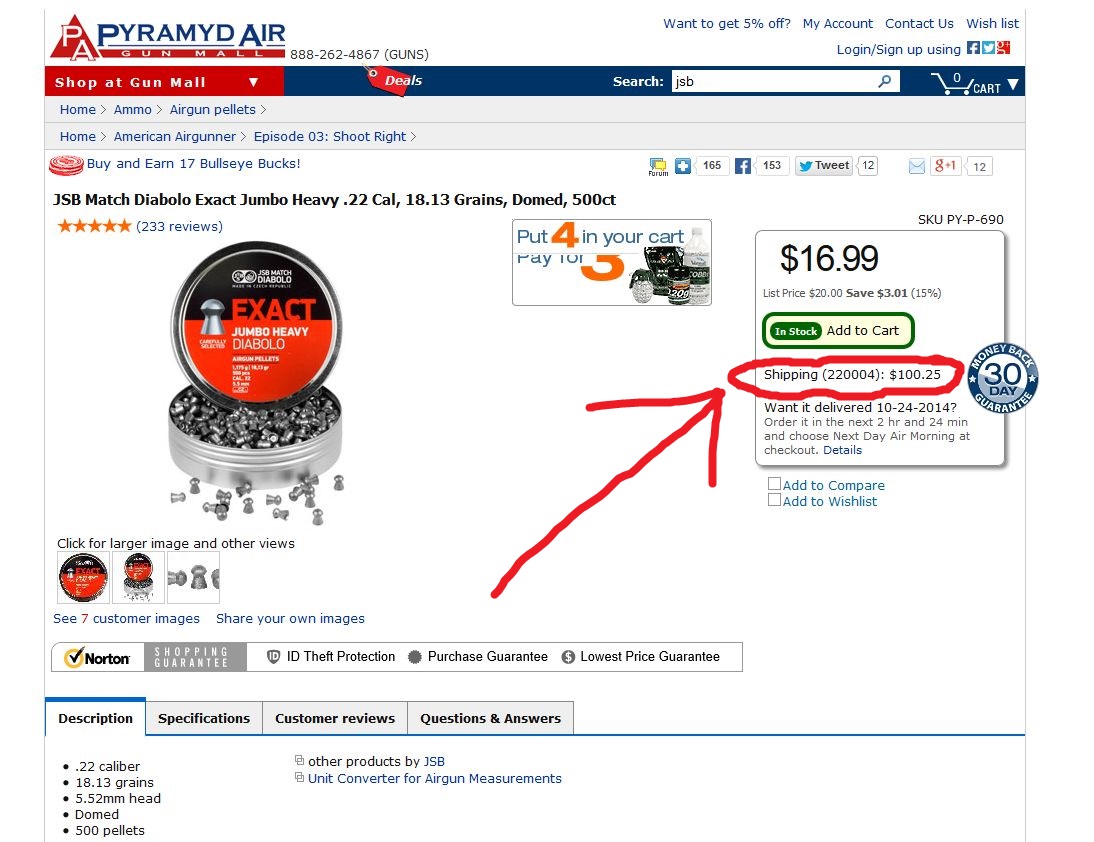Click the Add to Cart button
This screenshot has width=1094, height=842.
838,331
